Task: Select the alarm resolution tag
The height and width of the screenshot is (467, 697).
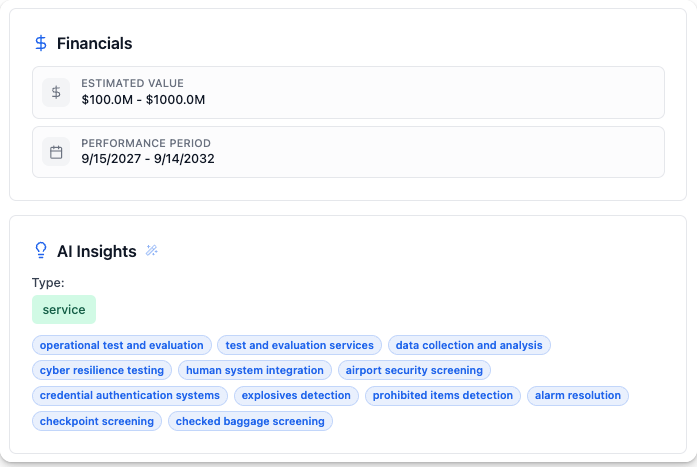Action: (578, 395)
